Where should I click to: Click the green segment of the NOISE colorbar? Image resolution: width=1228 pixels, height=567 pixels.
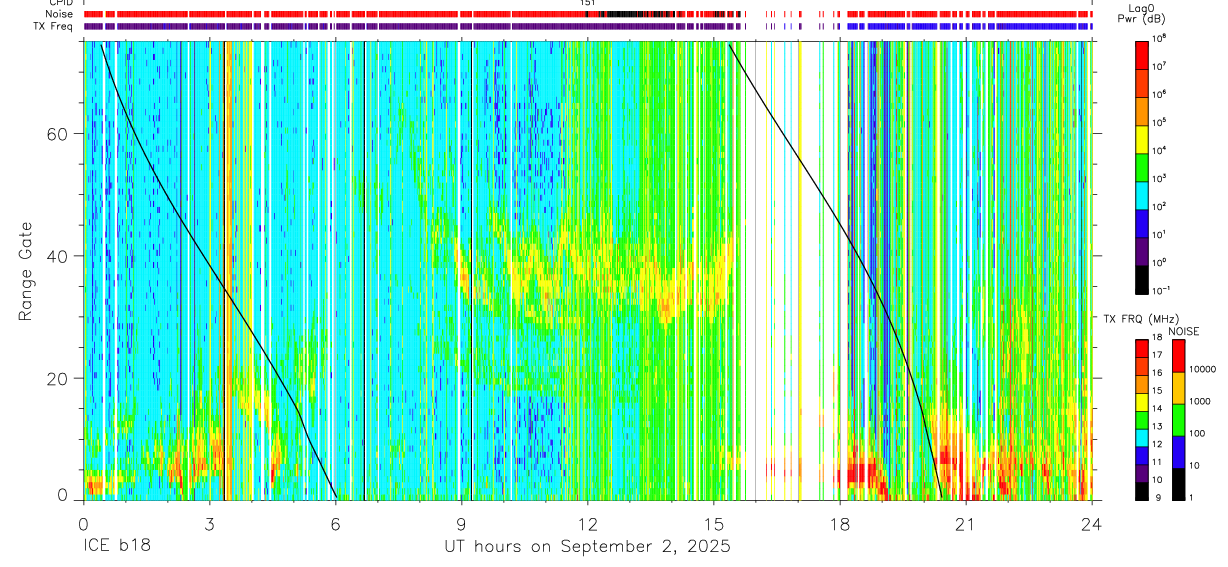pyautogui.click(x=1178, y=420)
